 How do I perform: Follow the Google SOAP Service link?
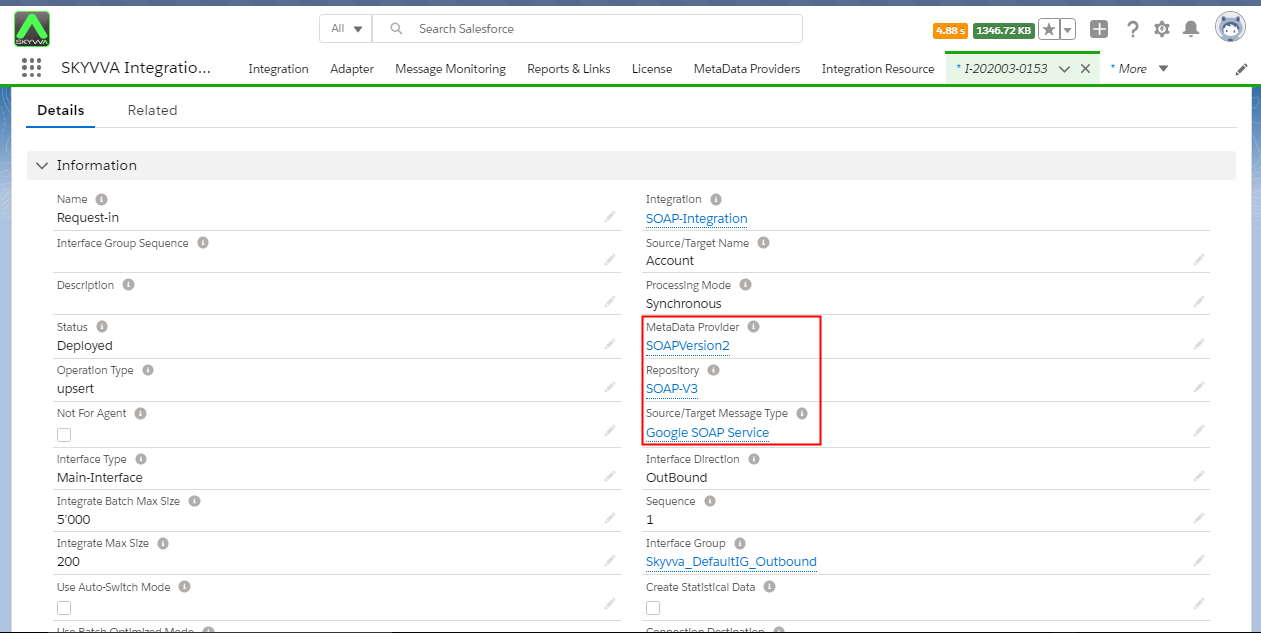tap(707, 432)
